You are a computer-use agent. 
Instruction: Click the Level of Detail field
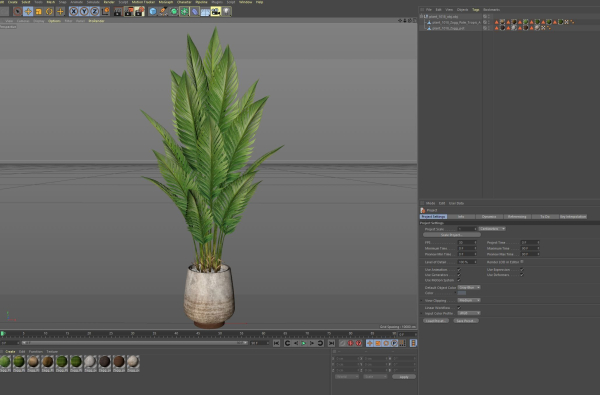click(x=467, y=262)
